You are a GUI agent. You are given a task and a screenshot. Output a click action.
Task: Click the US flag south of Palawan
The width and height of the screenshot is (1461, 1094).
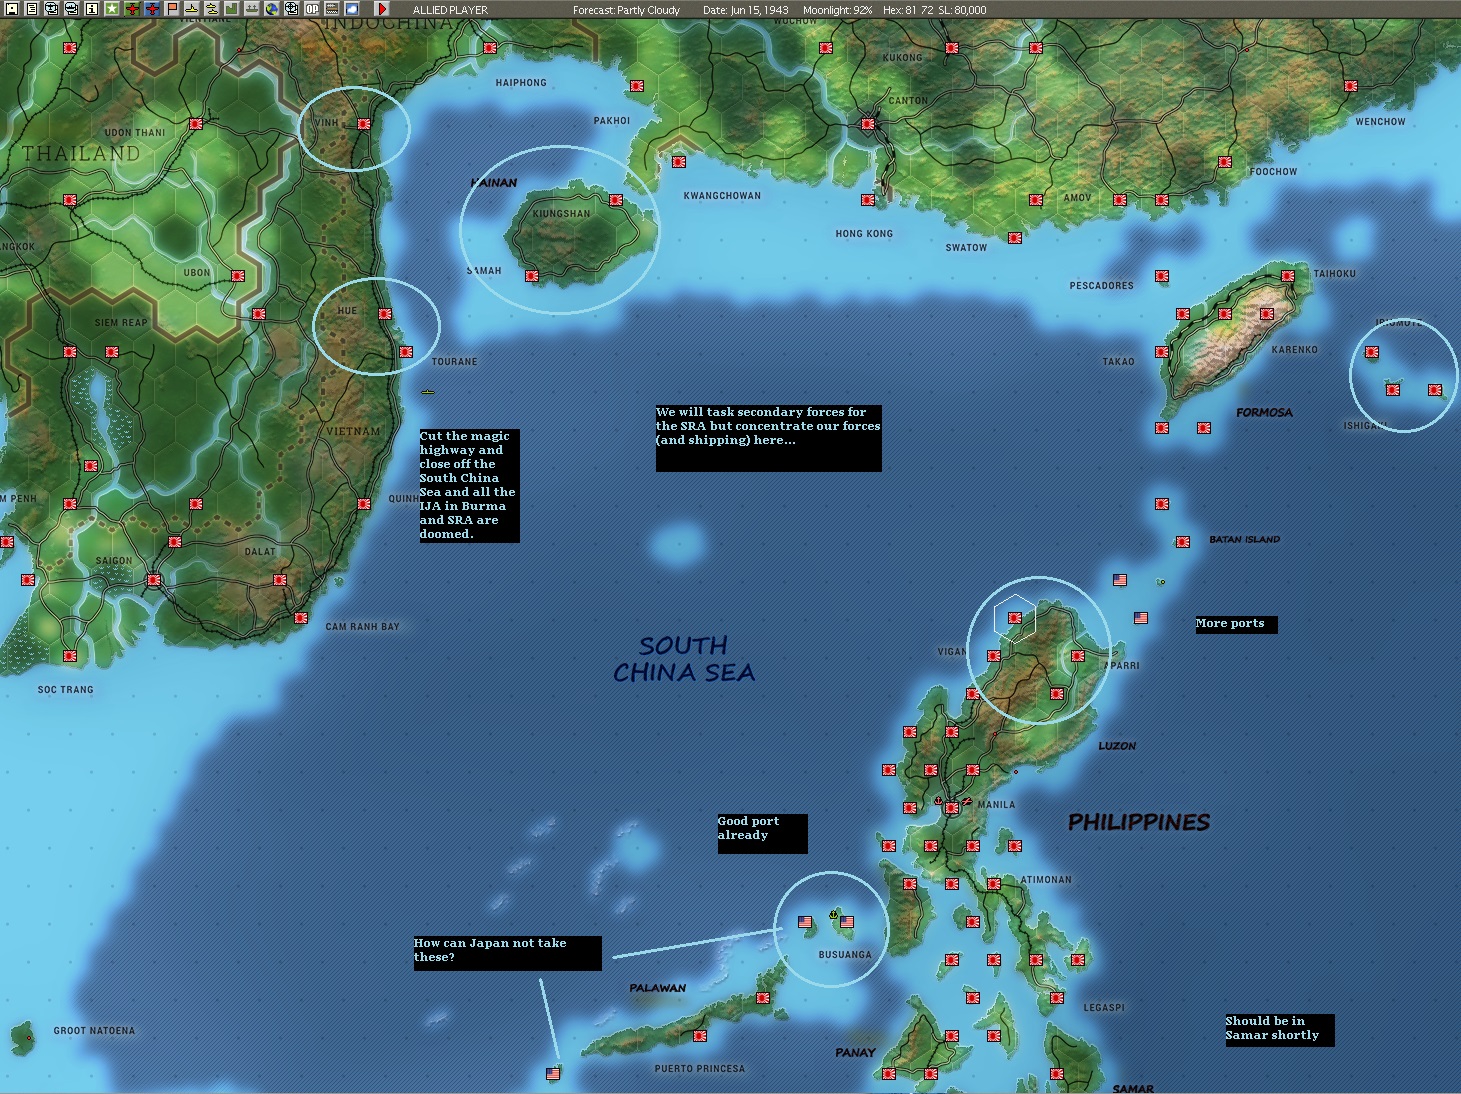(553, 1074)
